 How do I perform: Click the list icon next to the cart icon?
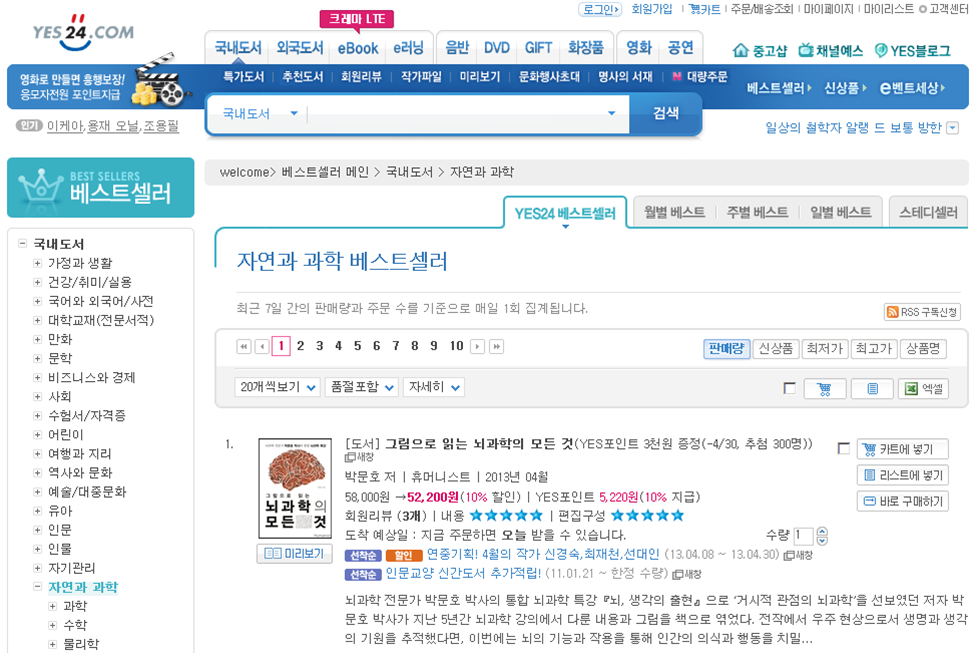(x=872, y=389)
